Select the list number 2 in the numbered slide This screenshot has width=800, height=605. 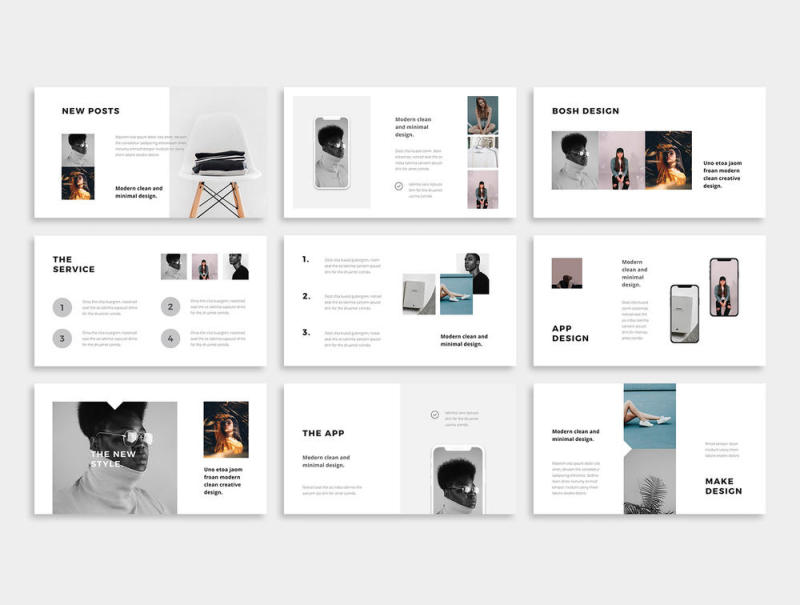click(x=305, y=296)
